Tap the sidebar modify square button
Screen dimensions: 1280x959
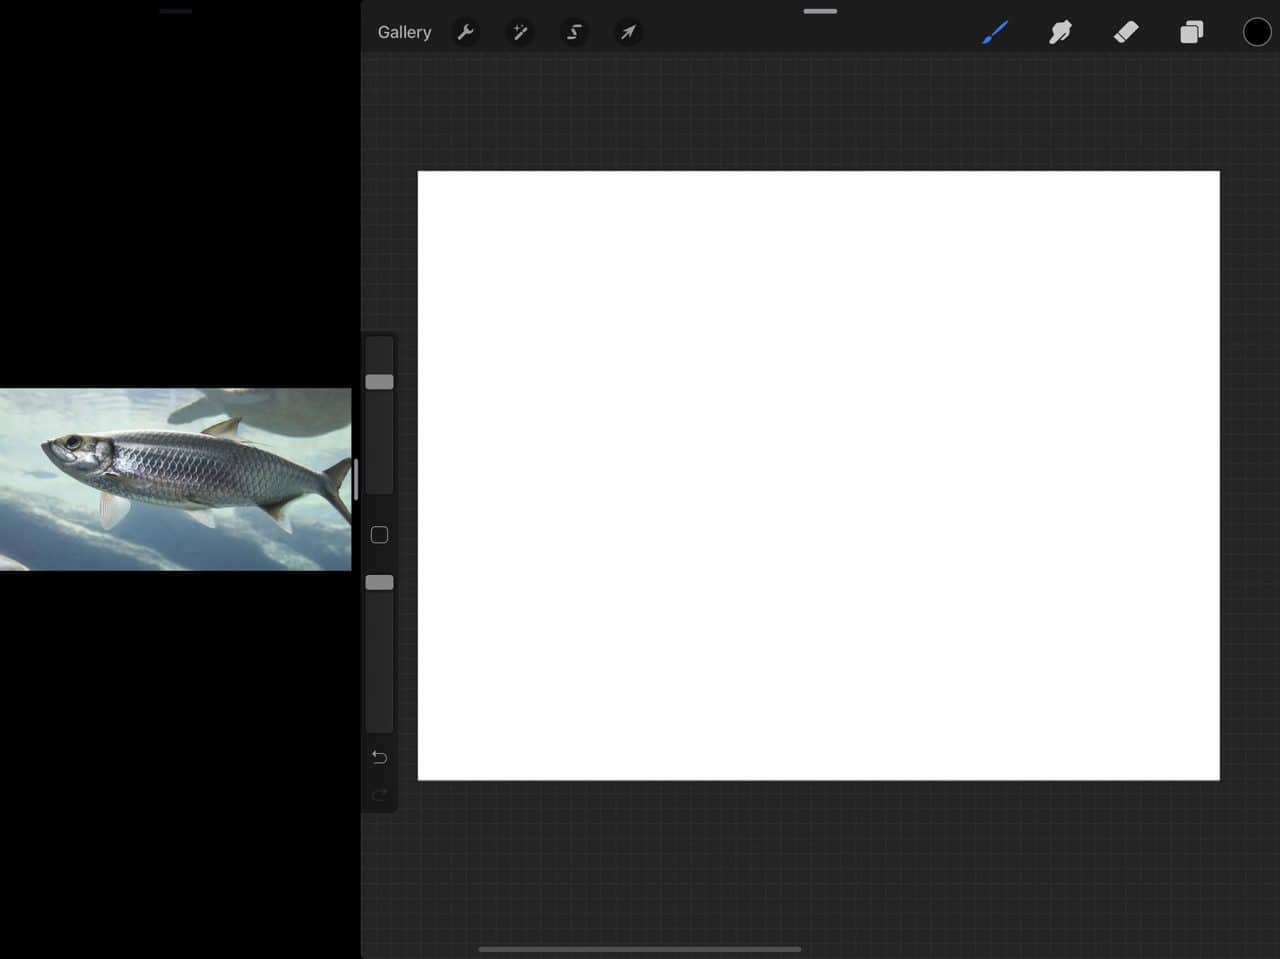click(x=379, y=535)
